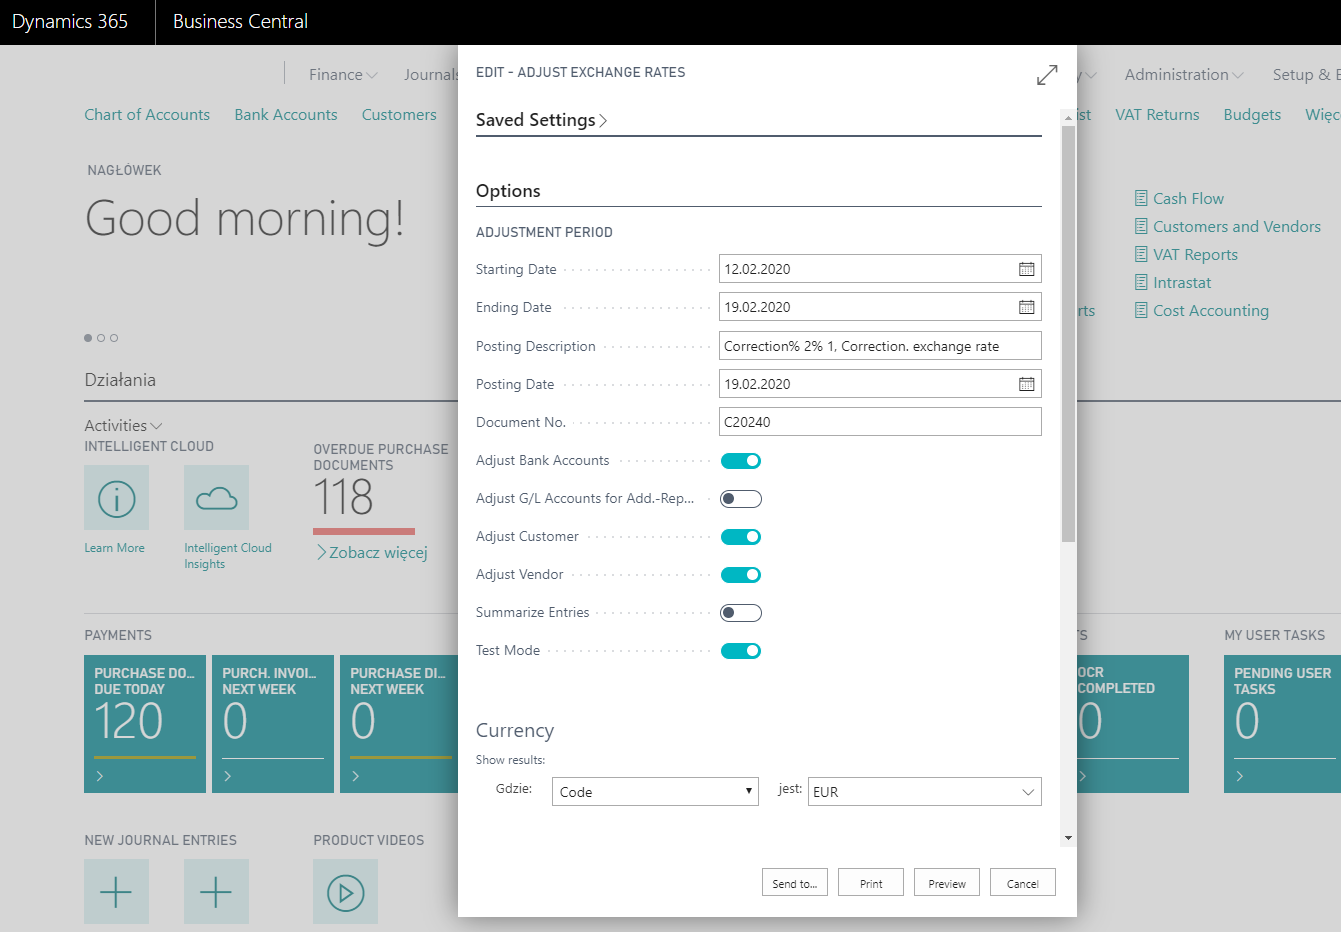Click the Posting Description input field

click(x=880, y=346)
